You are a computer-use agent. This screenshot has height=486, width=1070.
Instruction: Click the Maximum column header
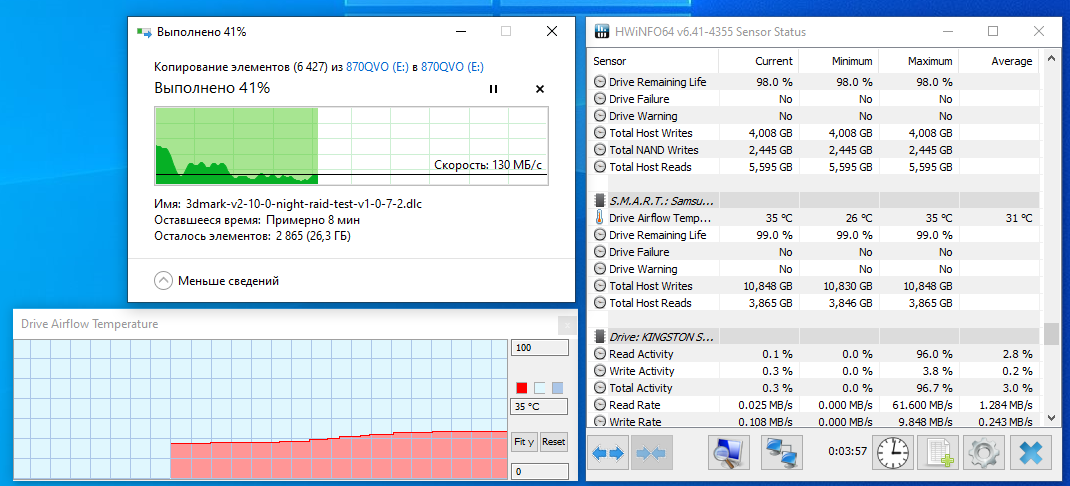(919, 61)
